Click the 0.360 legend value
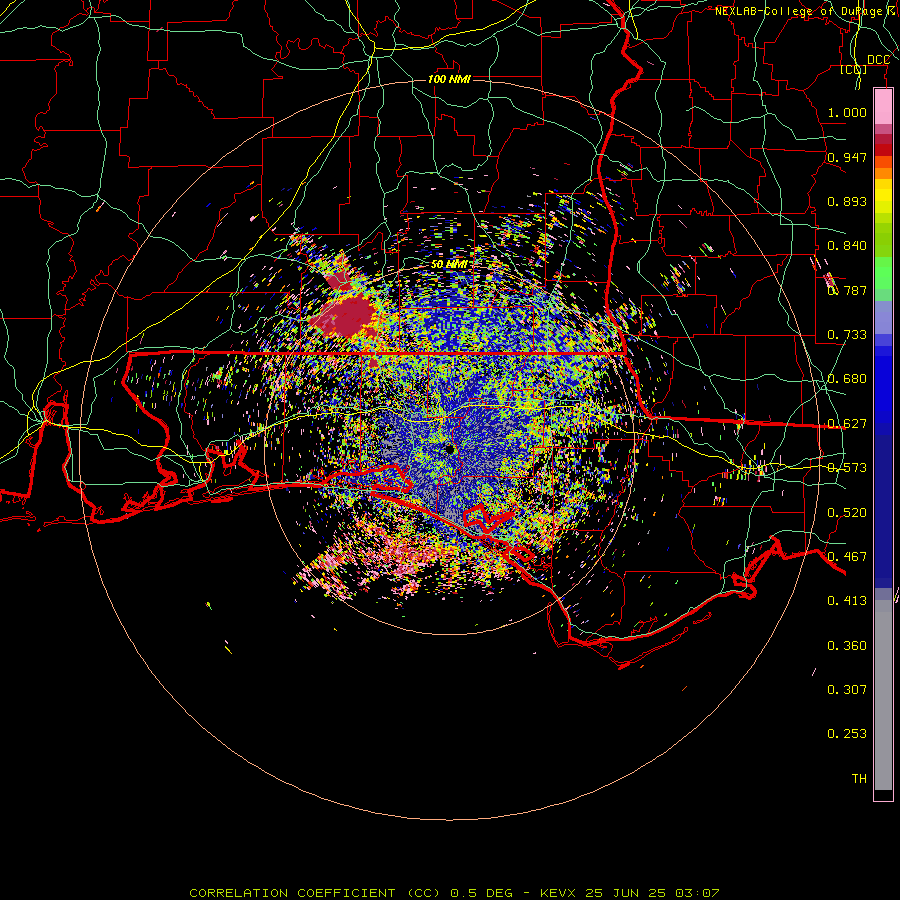This screenshot has height=900, width=900. point(847,646)
